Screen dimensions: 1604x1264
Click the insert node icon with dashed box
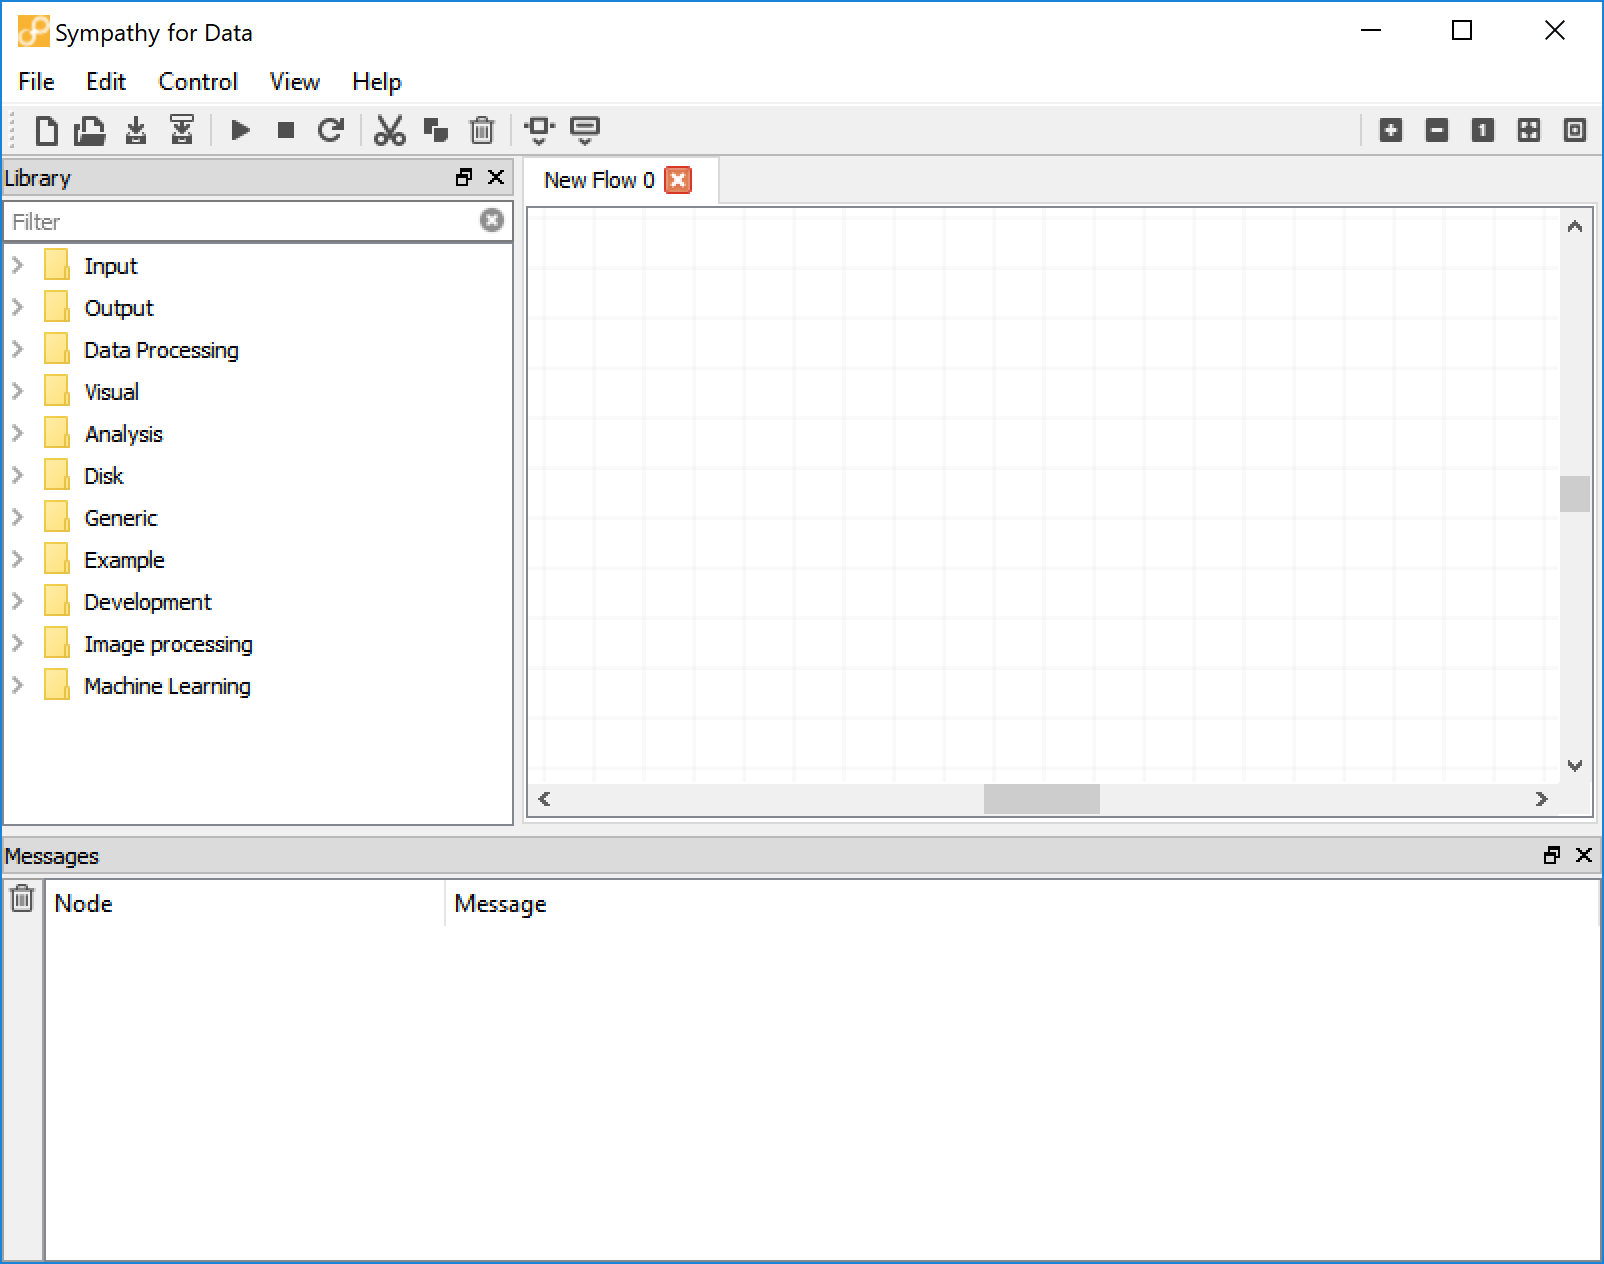click(x=540, y=130)
